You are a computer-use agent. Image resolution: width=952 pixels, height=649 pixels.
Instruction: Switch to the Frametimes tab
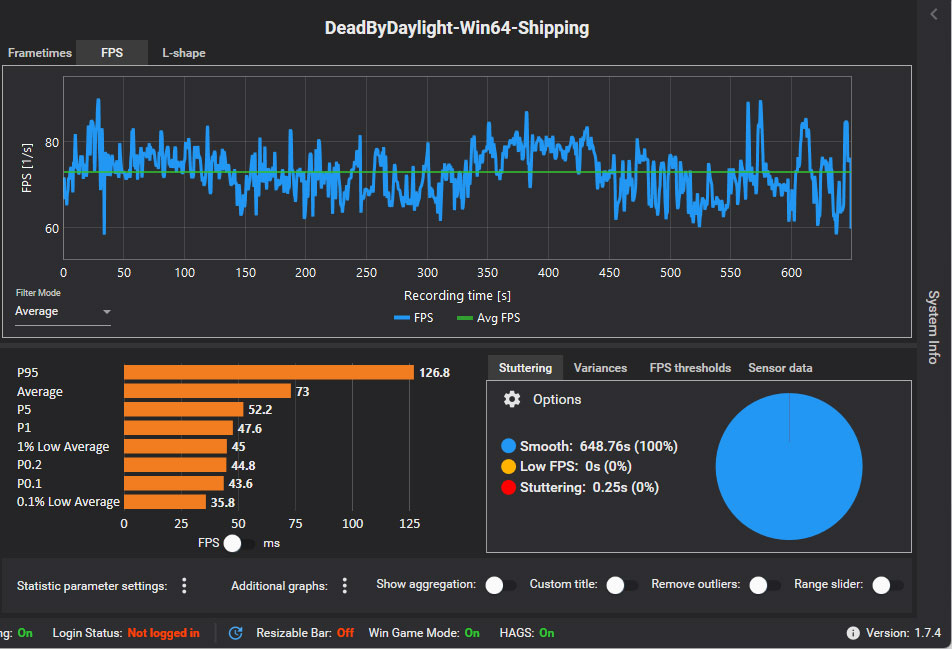[x=40, y=53]
